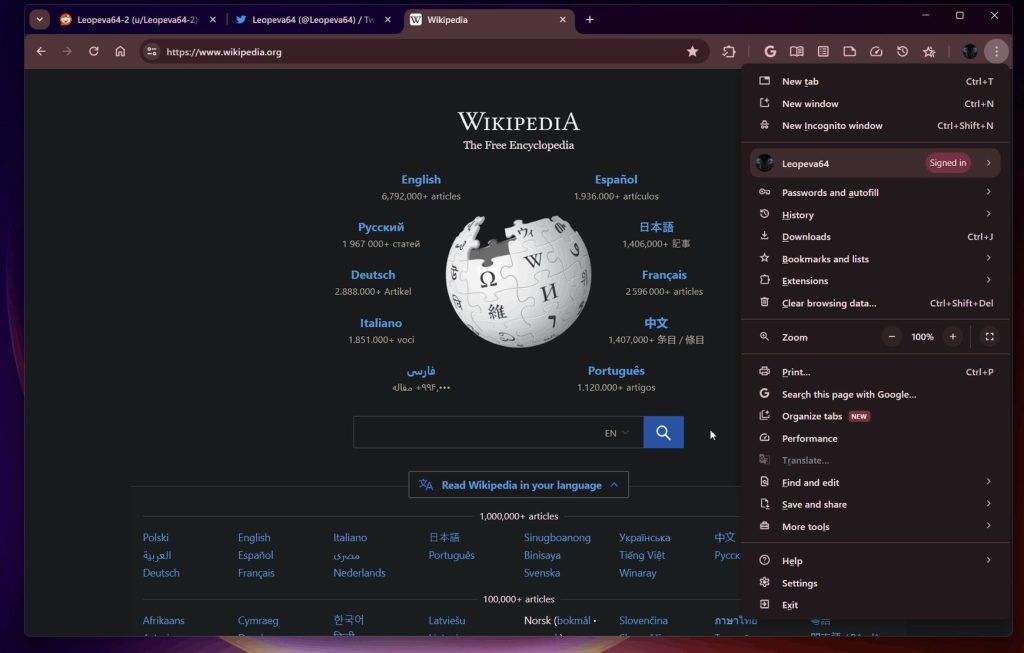Expand the Extensions submenu entry
Screen dimensions: 1024x653
(x=875, y=281)
